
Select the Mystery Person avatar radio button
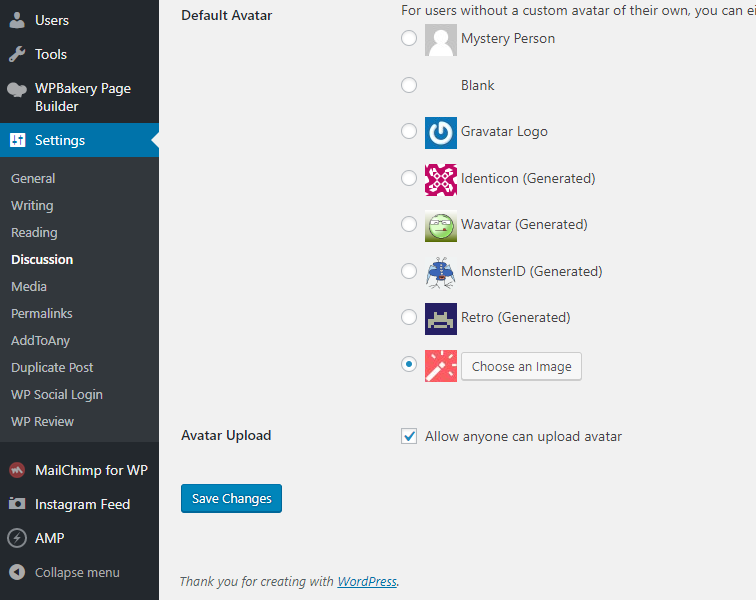tap(409, 38)
